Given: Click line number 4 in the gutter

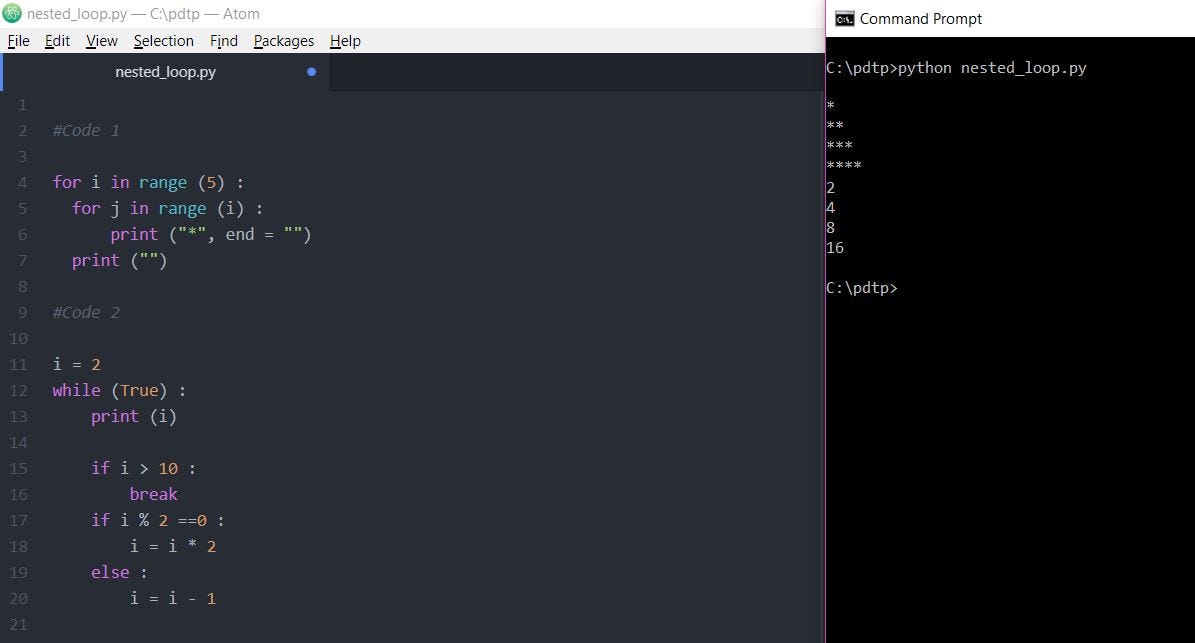Looking at the screenshot, I should click(22, 182).
